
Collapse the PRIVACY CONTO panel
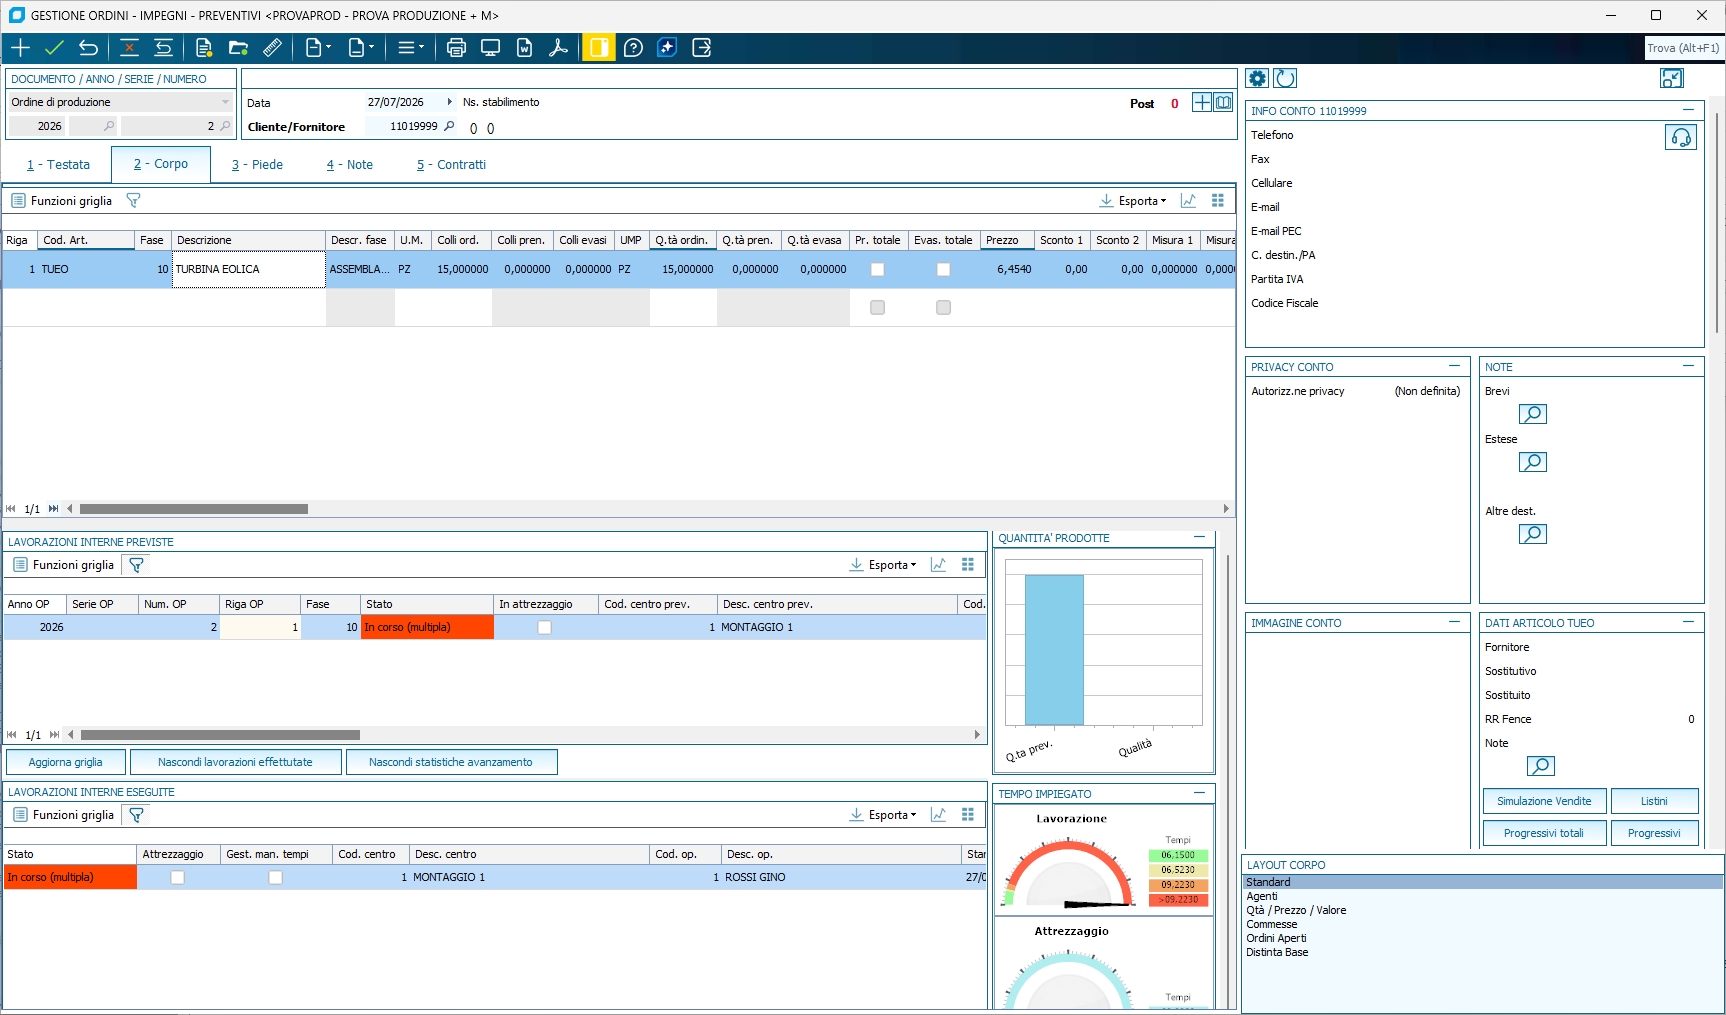point(1454,366)
